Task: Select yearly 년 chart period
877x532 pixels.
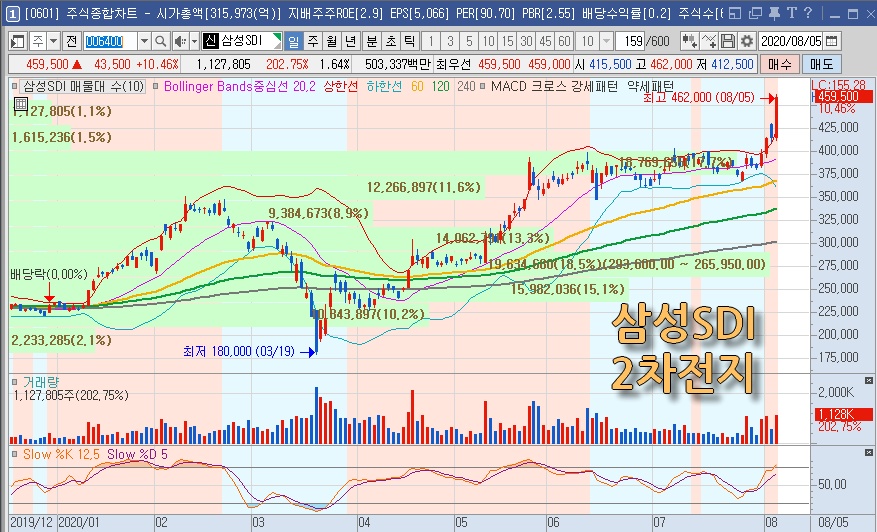Action: [x=351, y=41]
